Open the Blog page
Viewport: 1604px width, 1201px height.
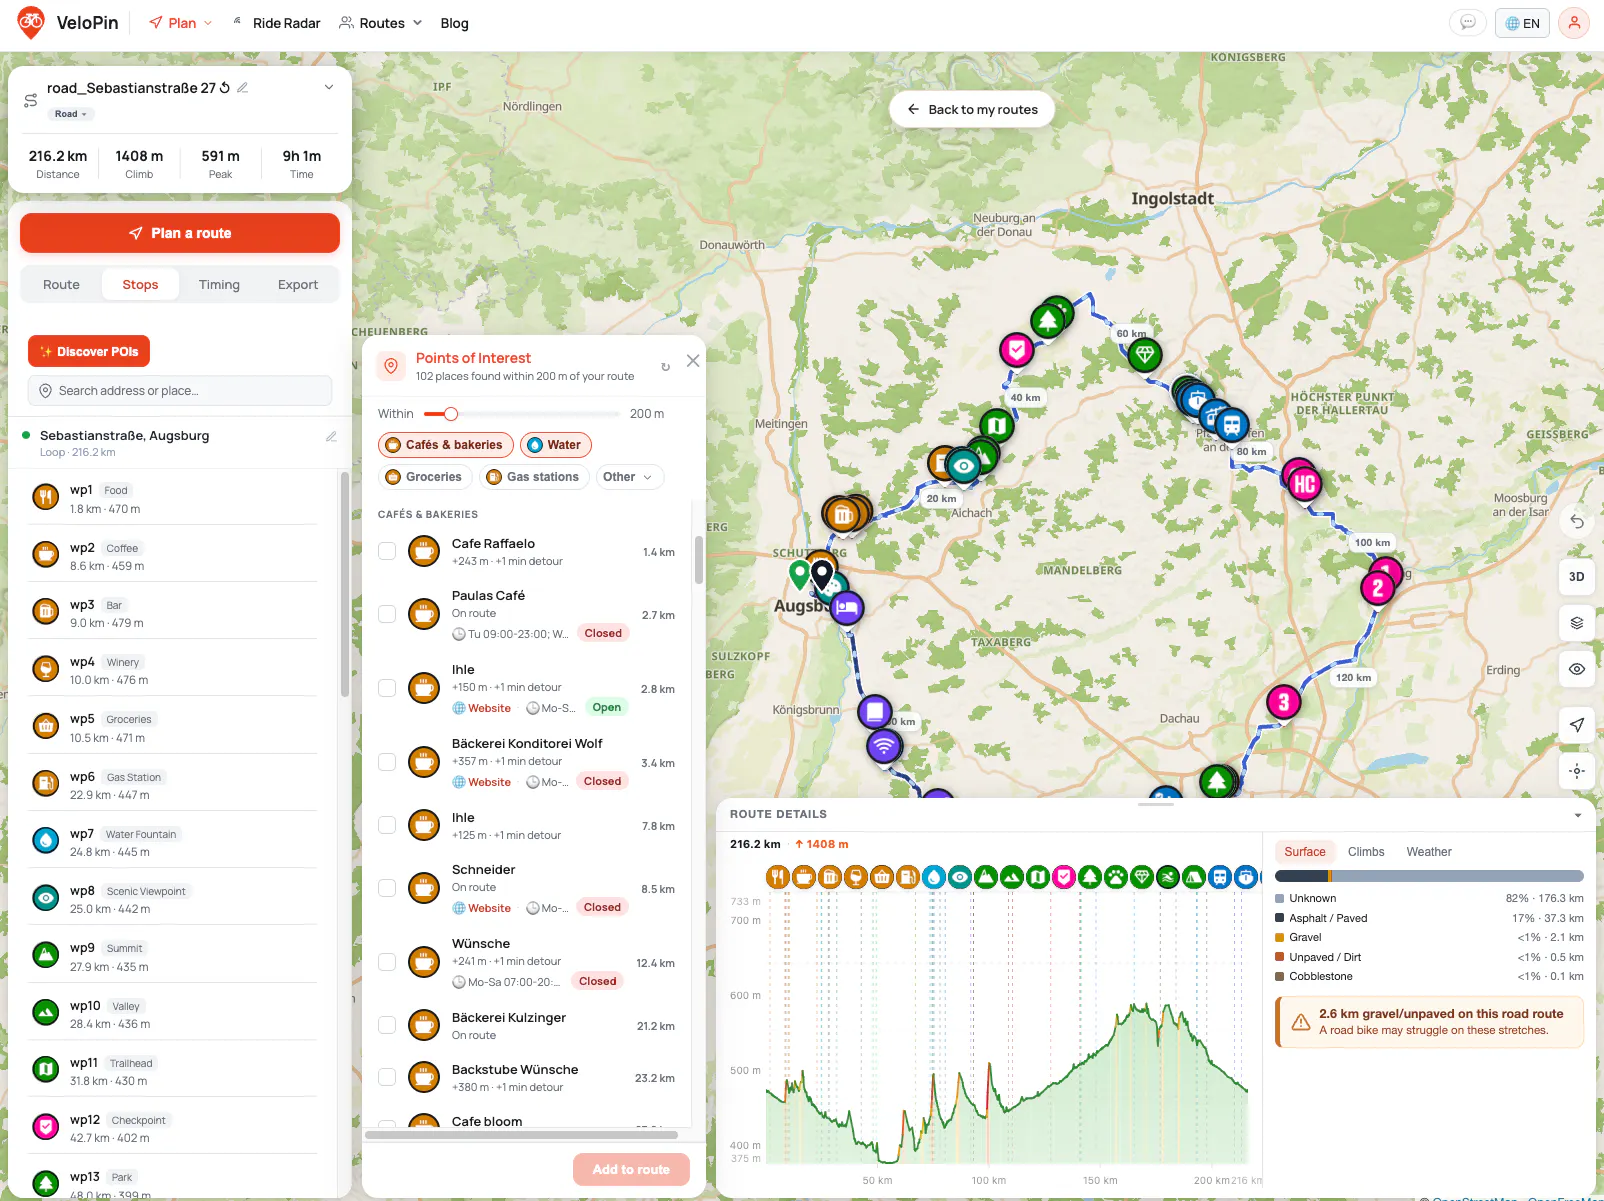coord(454,23)
